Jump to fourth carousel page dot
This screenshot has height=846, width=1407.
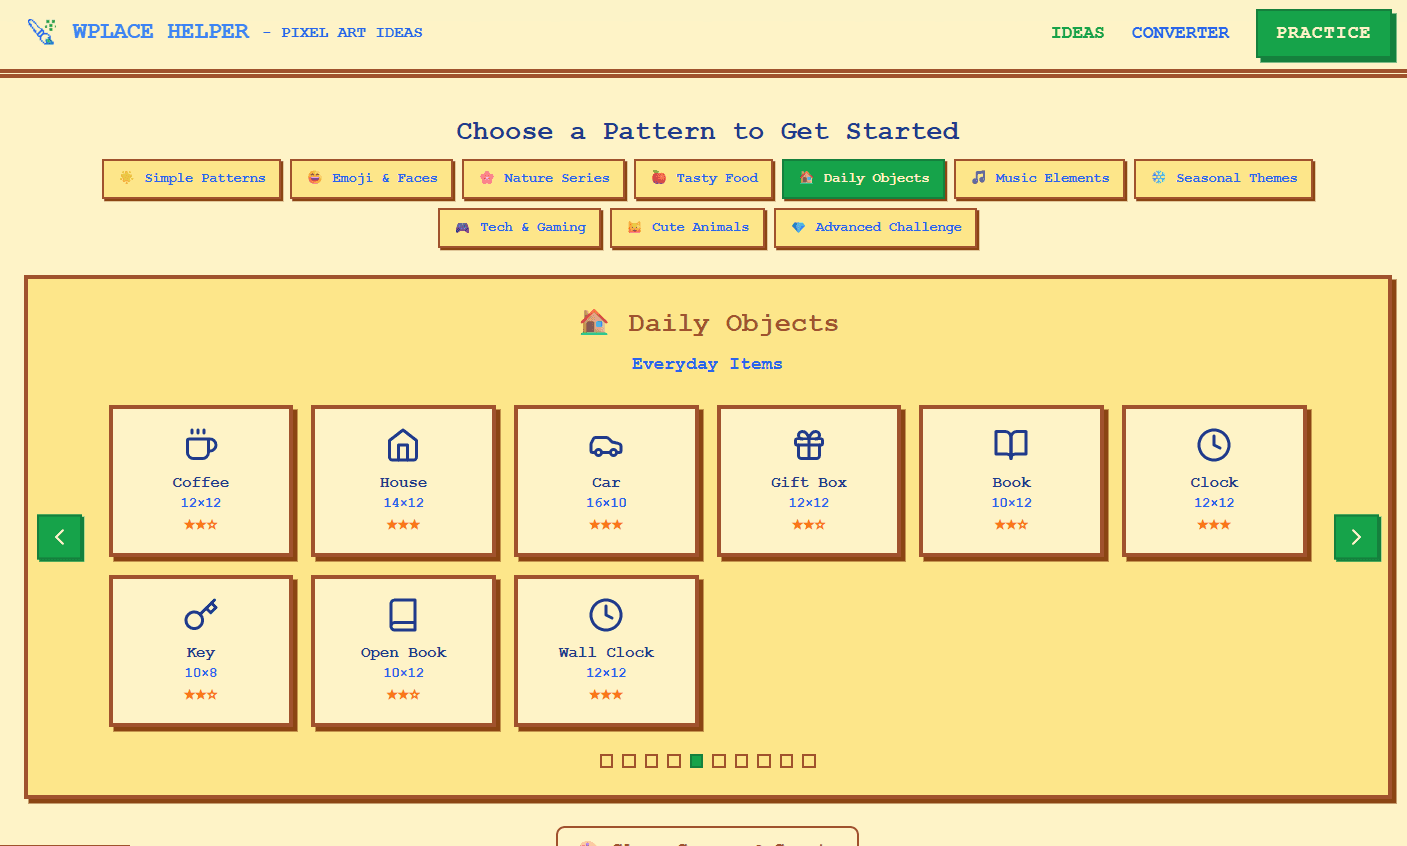674,761
